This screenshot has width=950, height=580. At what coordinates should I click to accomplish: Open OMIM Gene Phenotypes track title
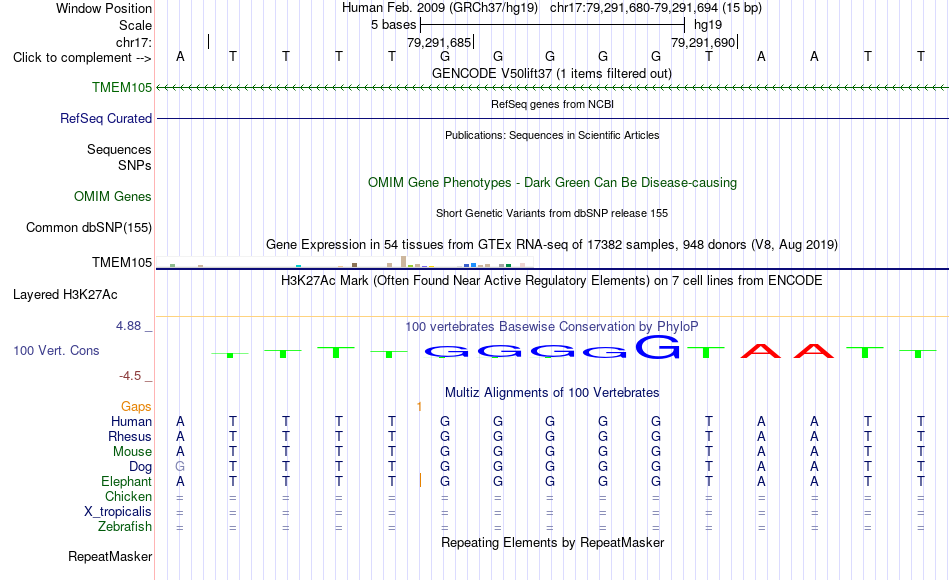[553, 183]
